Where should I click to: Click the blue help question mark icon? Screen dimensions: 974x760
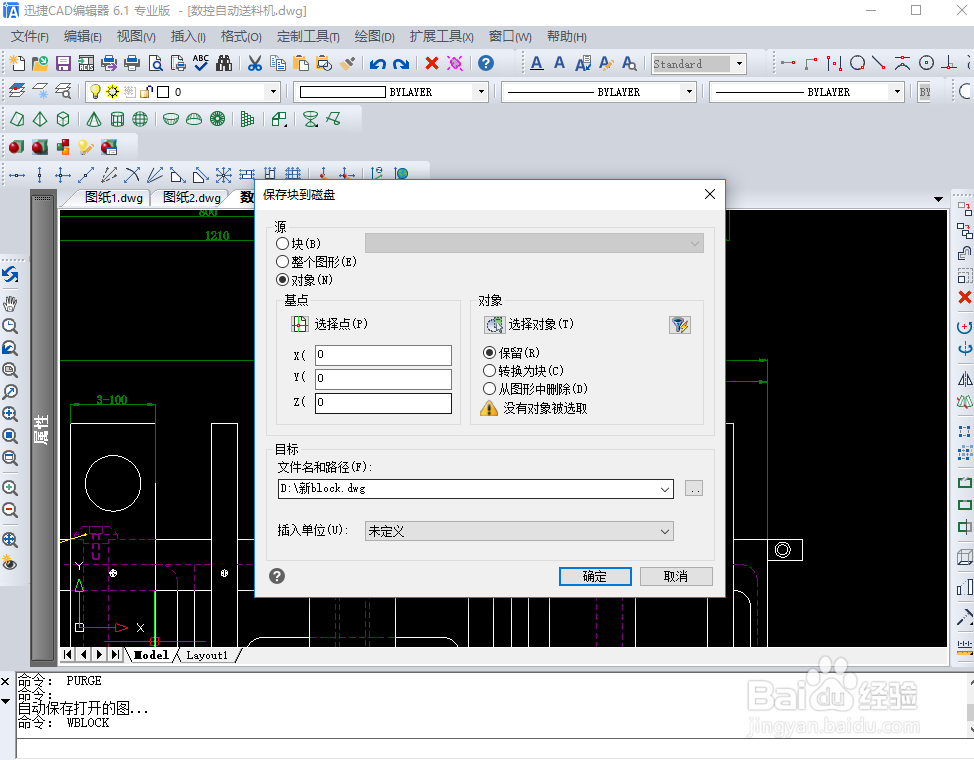(486, 63)
